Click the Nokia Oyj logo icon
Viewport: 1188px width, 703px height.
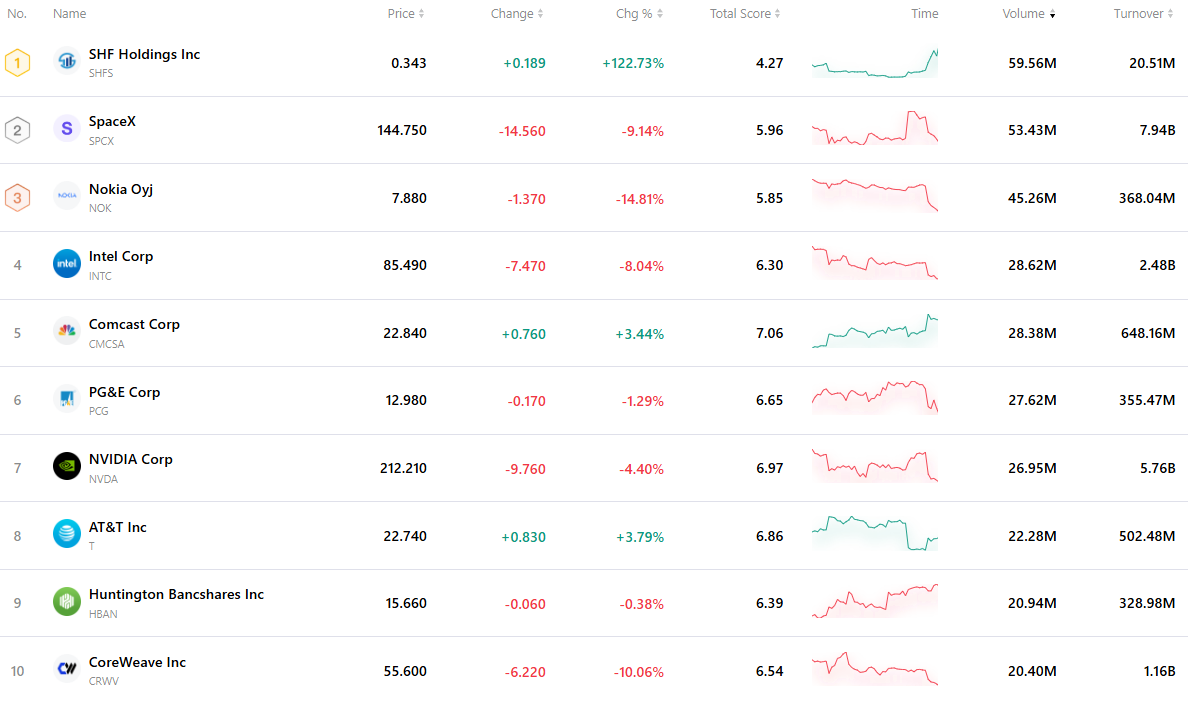[x=67, y=196]
